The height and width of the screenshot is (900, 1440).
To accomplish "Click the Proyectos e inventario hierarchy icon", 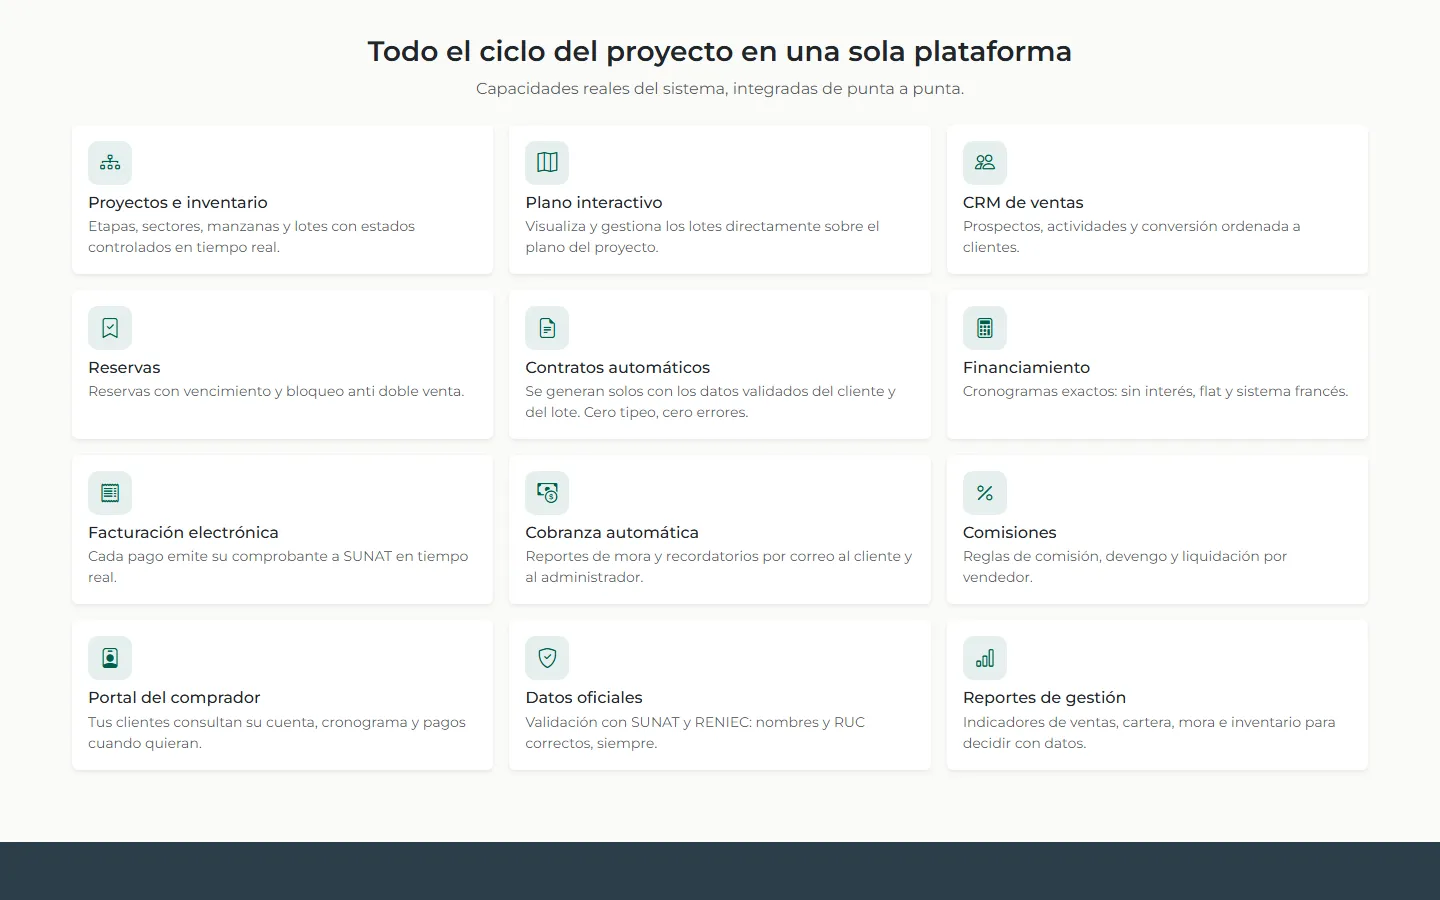I will (x=110, y=163).
